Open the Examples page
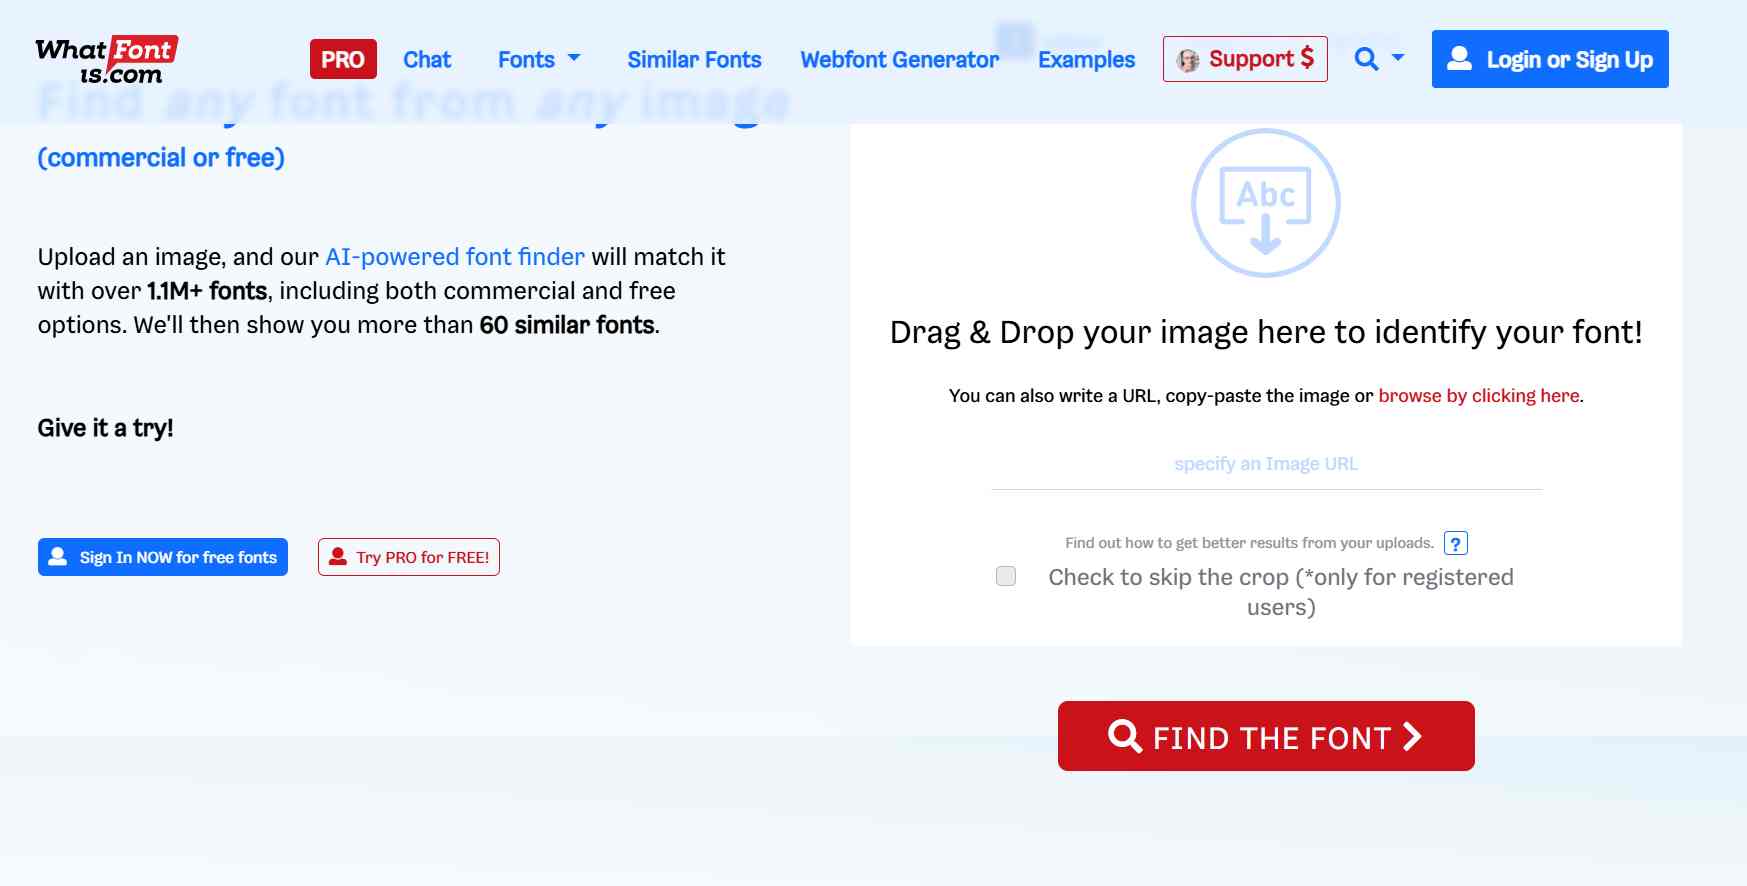 tap(1086, 59)
